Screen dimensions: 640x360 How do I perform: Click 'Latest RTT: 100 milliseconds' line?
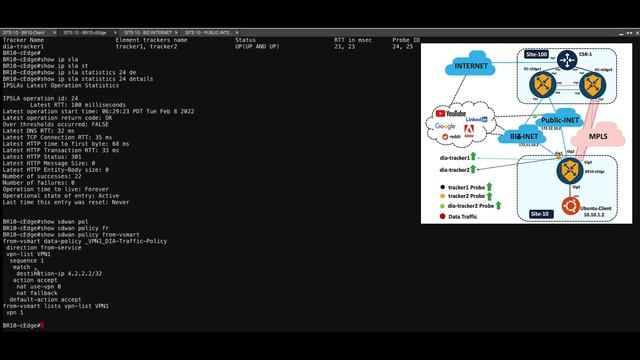(78, 105)
